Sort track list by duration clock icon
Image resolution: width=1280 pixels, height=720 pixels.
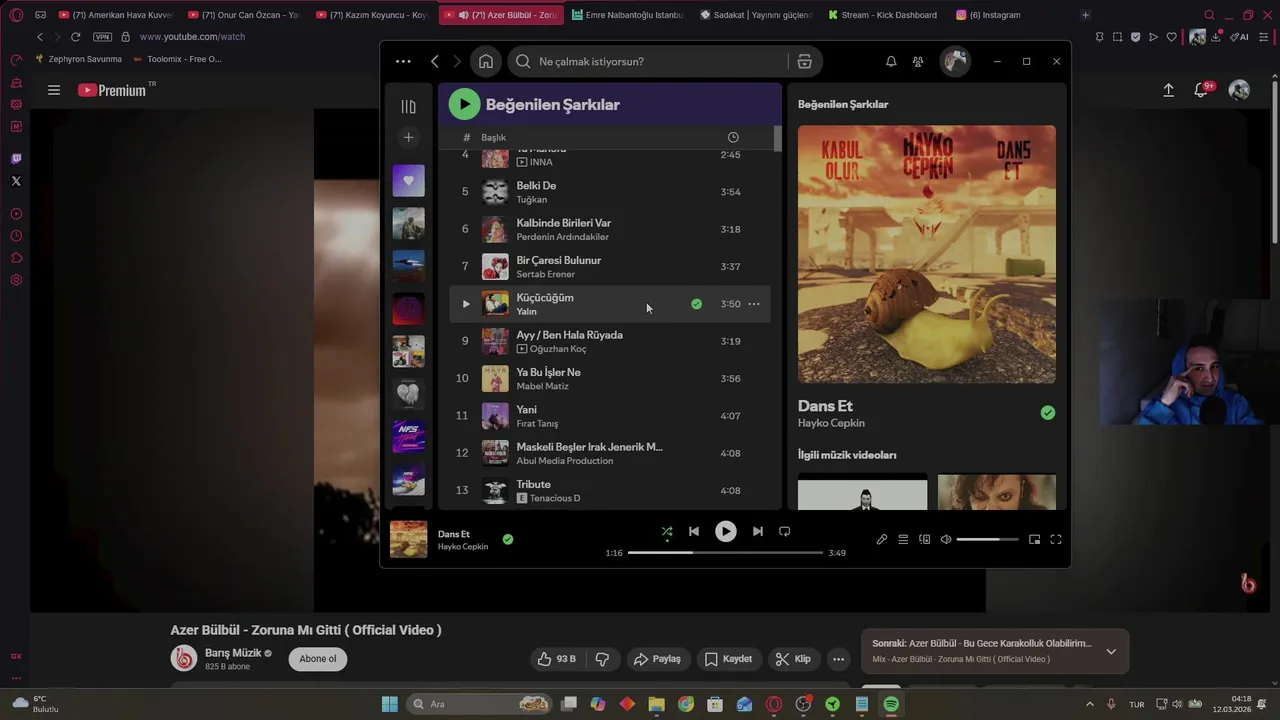coord(733,137)
